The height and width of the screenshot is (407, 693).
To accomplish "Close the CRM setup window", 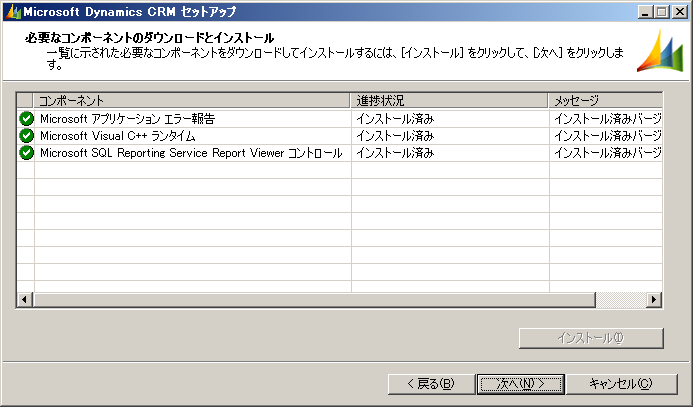I will tap(679, 12).
